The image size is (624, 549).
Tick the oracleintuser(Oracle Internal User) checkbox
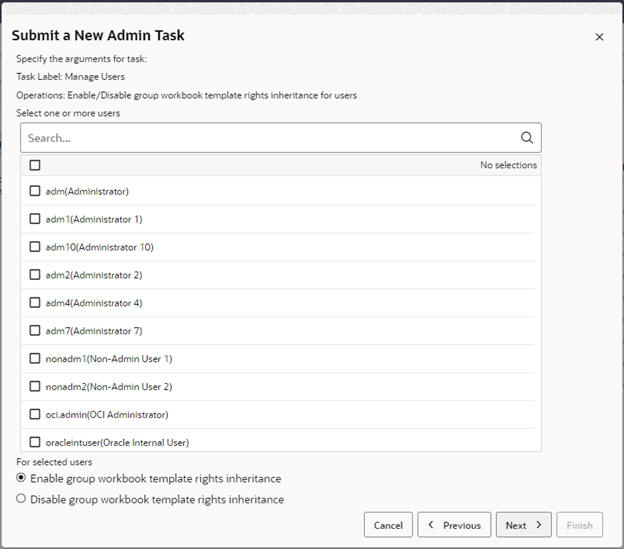click(35, 442)
